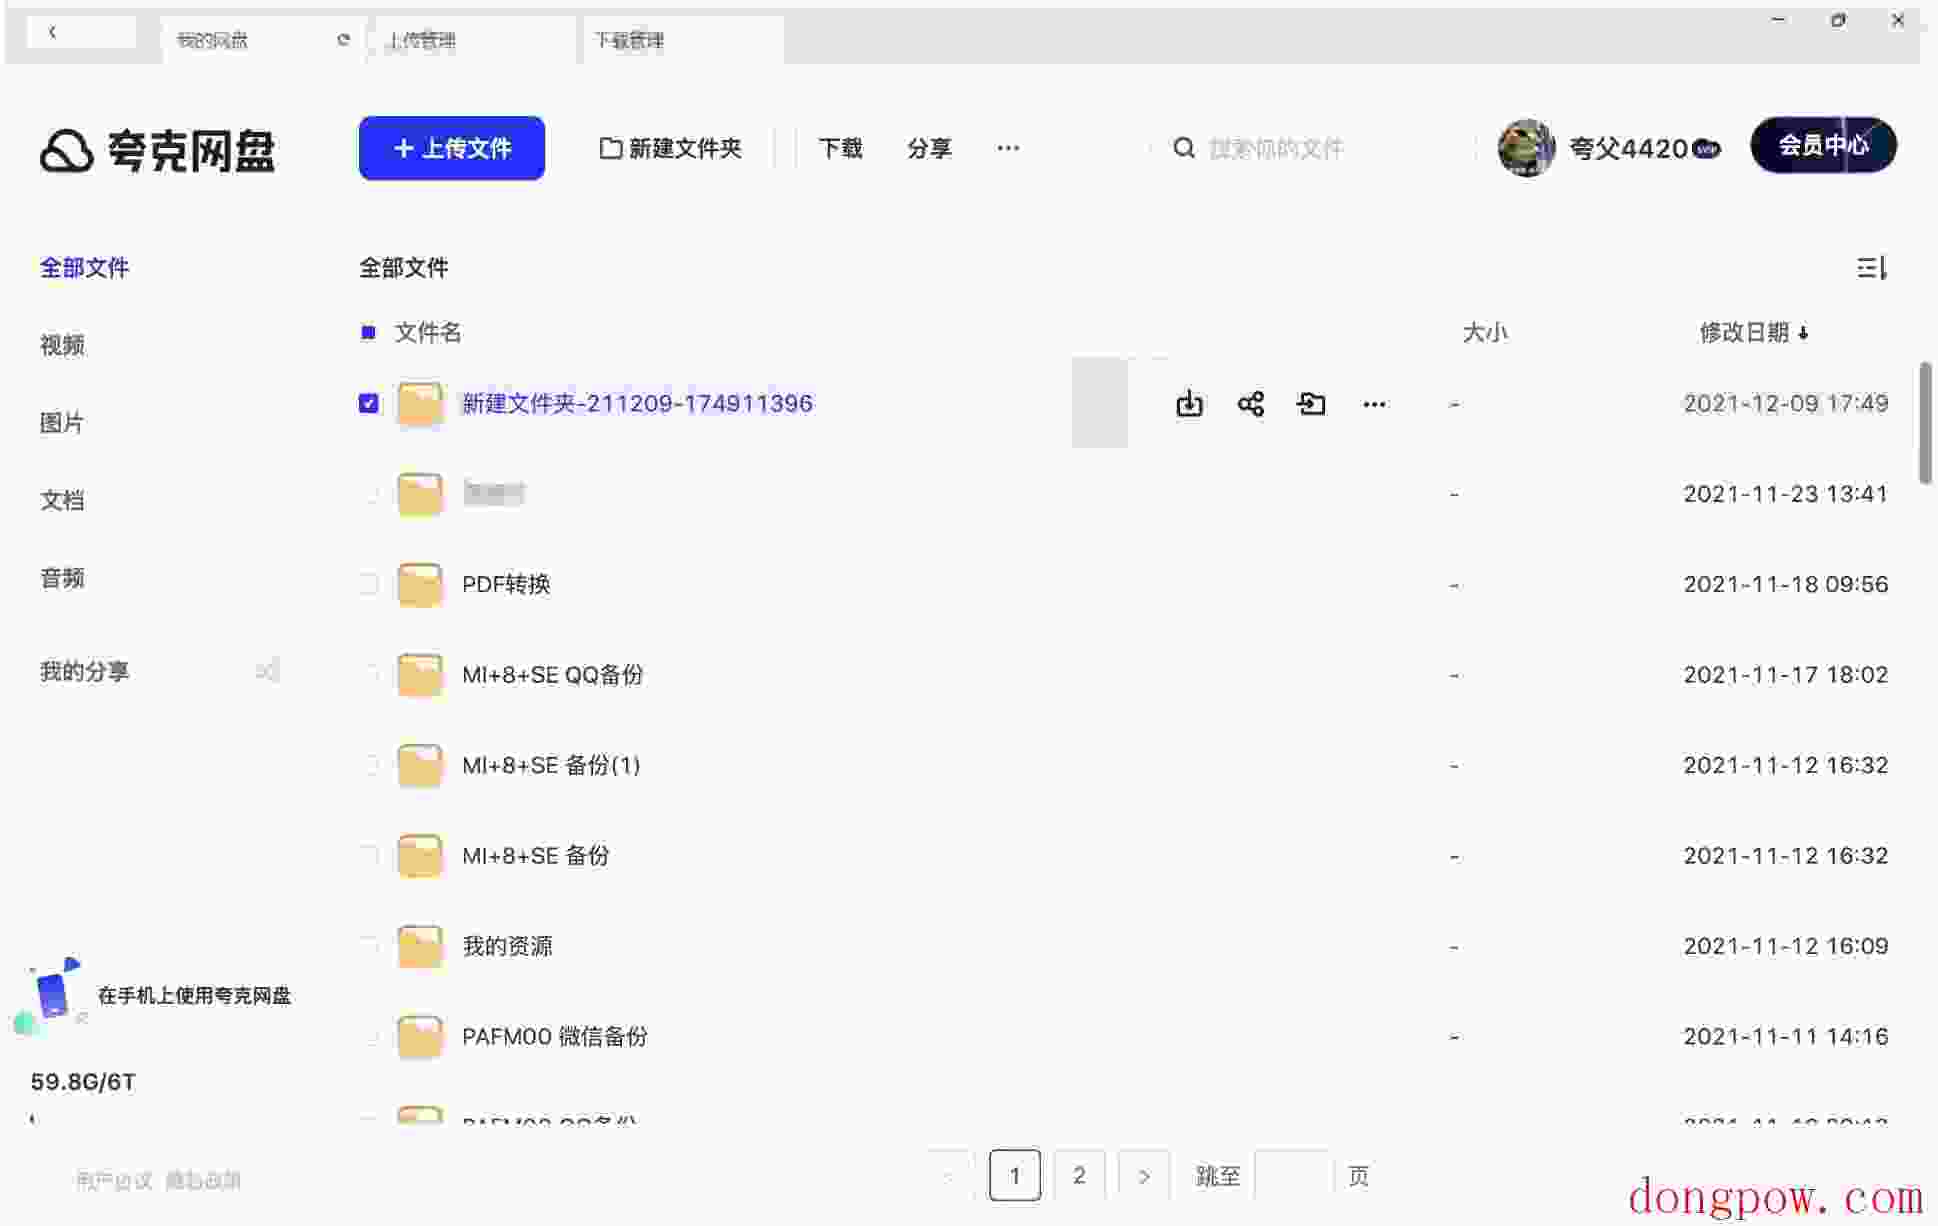Uncheck the 新建文件夹-211209 folder checkbox
1938x1226 pixels.
[x=368, y=403]
